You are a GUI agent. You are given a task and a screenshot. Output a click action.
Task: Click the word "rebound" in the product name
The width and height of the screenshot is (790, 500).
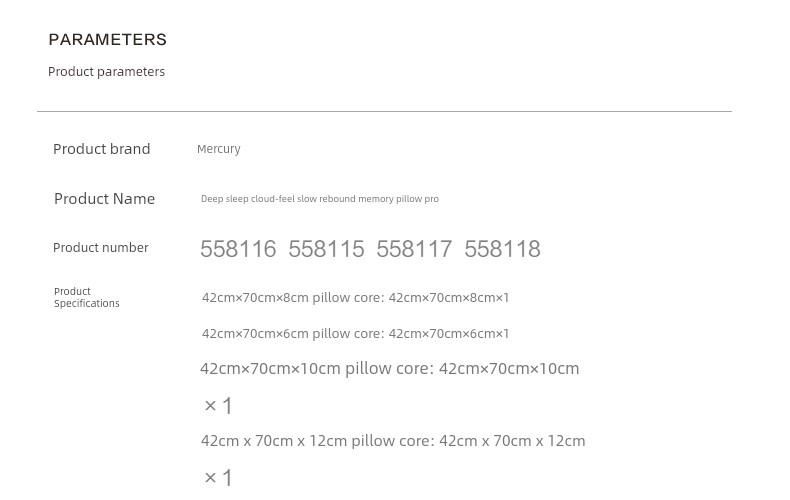337,199
